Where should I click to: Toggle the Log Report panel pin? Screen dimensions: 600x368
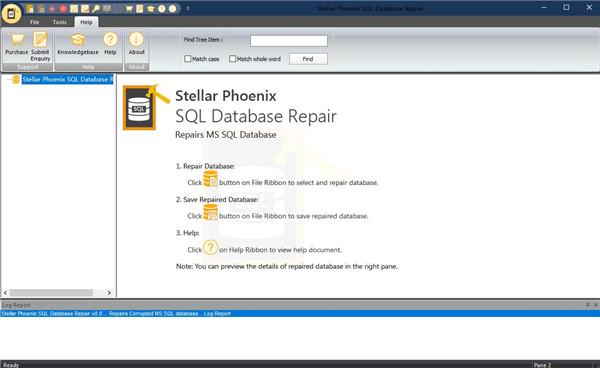(x=587, y=305)
